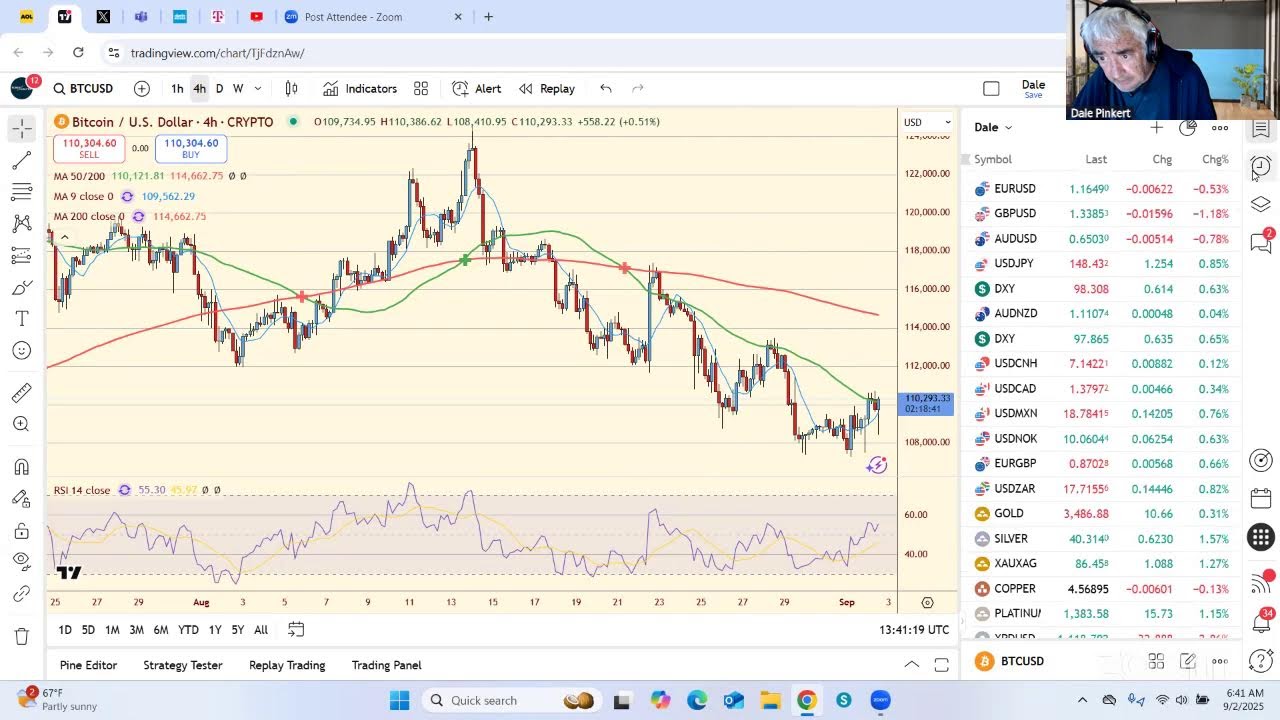Toggle stay in drawing mode
Image resolution: width=1280 pixels, height=720 pixels.
point(21,499)
